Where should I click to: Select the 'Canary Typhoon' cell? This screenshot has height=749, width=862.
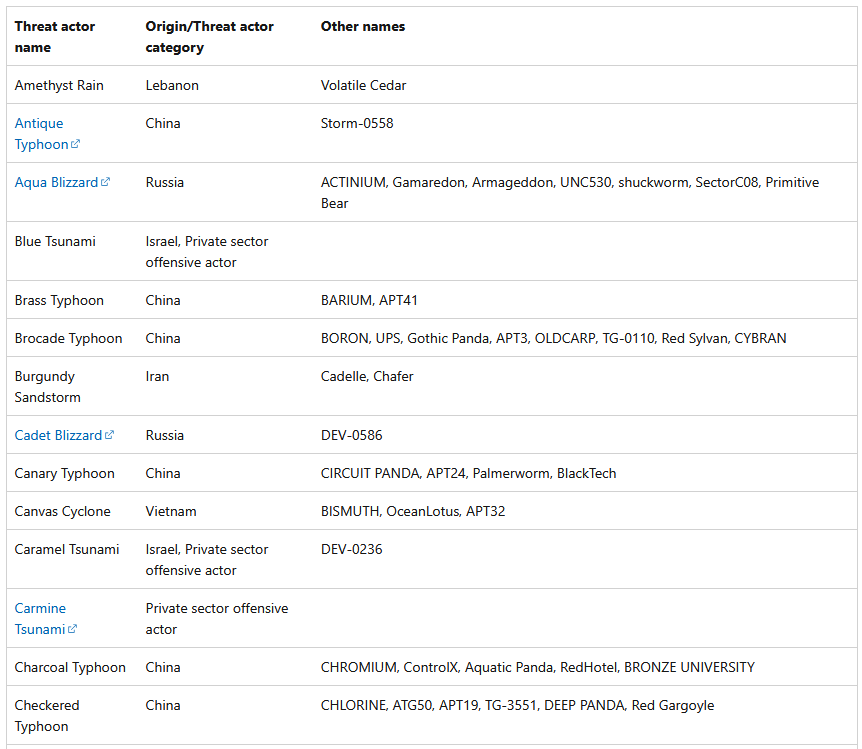pyautogui.click(x=65, y=473)
